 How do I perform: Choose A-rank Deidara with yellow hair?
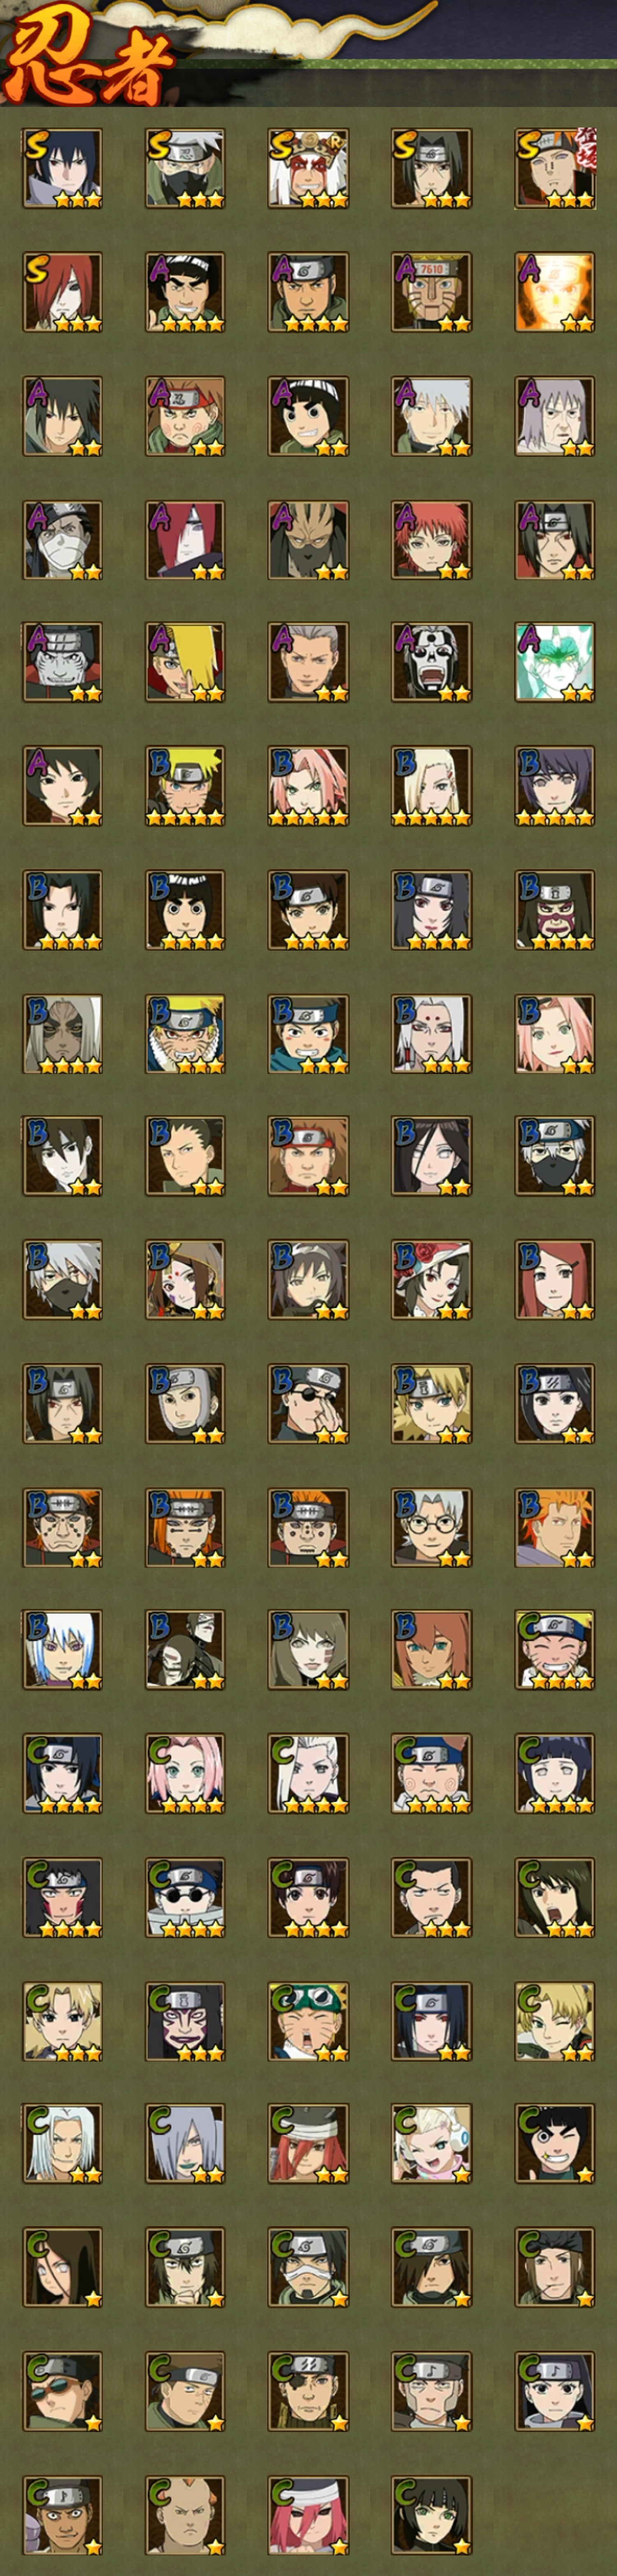point(185,662)
